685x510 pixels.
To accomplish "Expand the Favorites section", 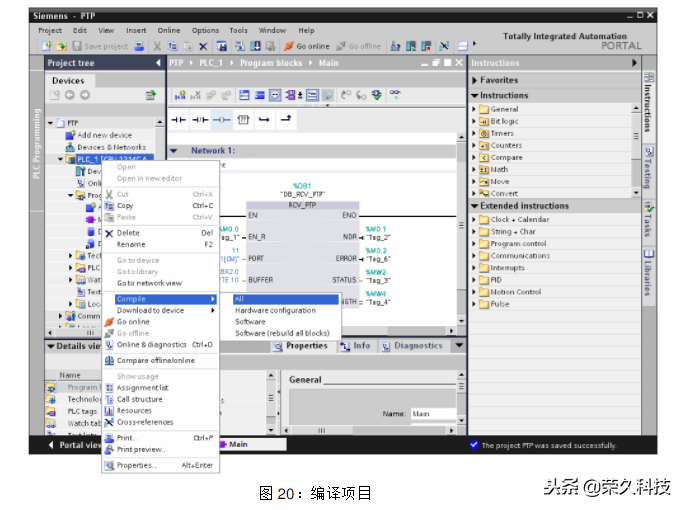I will [474, 80].
